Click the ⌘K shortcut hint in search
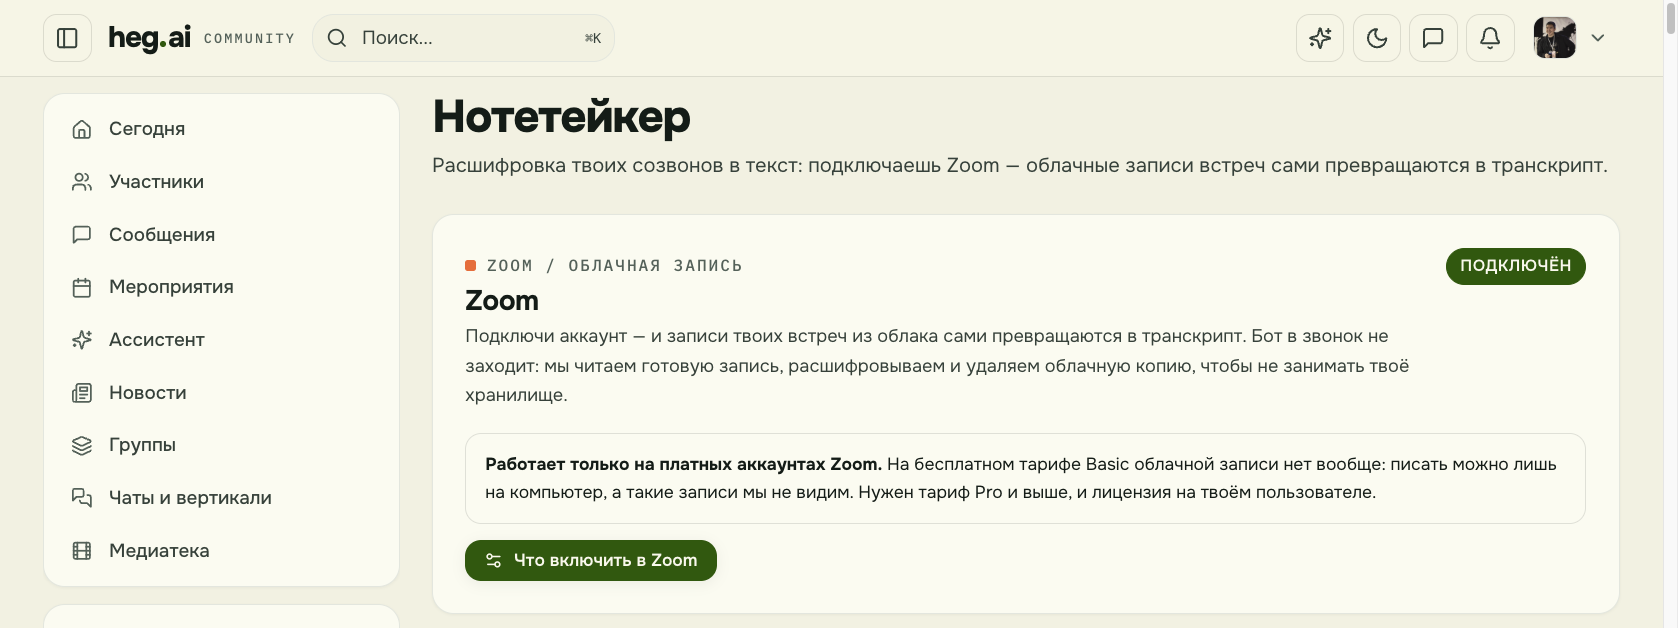The width and height of the screenshot is (1678, 628). [x=593, y=38]
